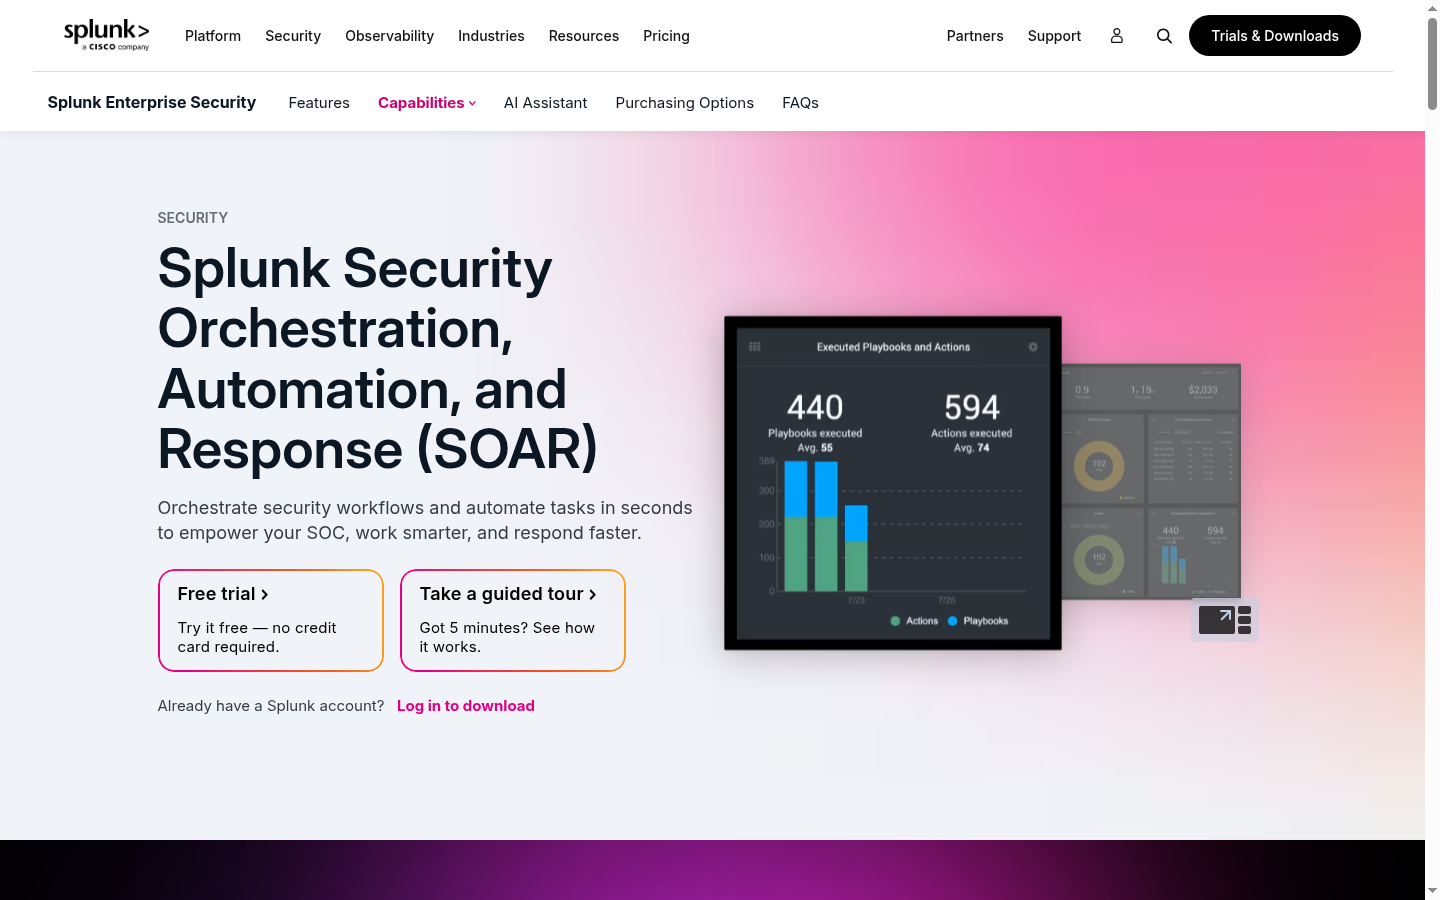Click the background dashboard thumbnail with donut charts
This screenshot has width=1440, height=900.
1151,482
